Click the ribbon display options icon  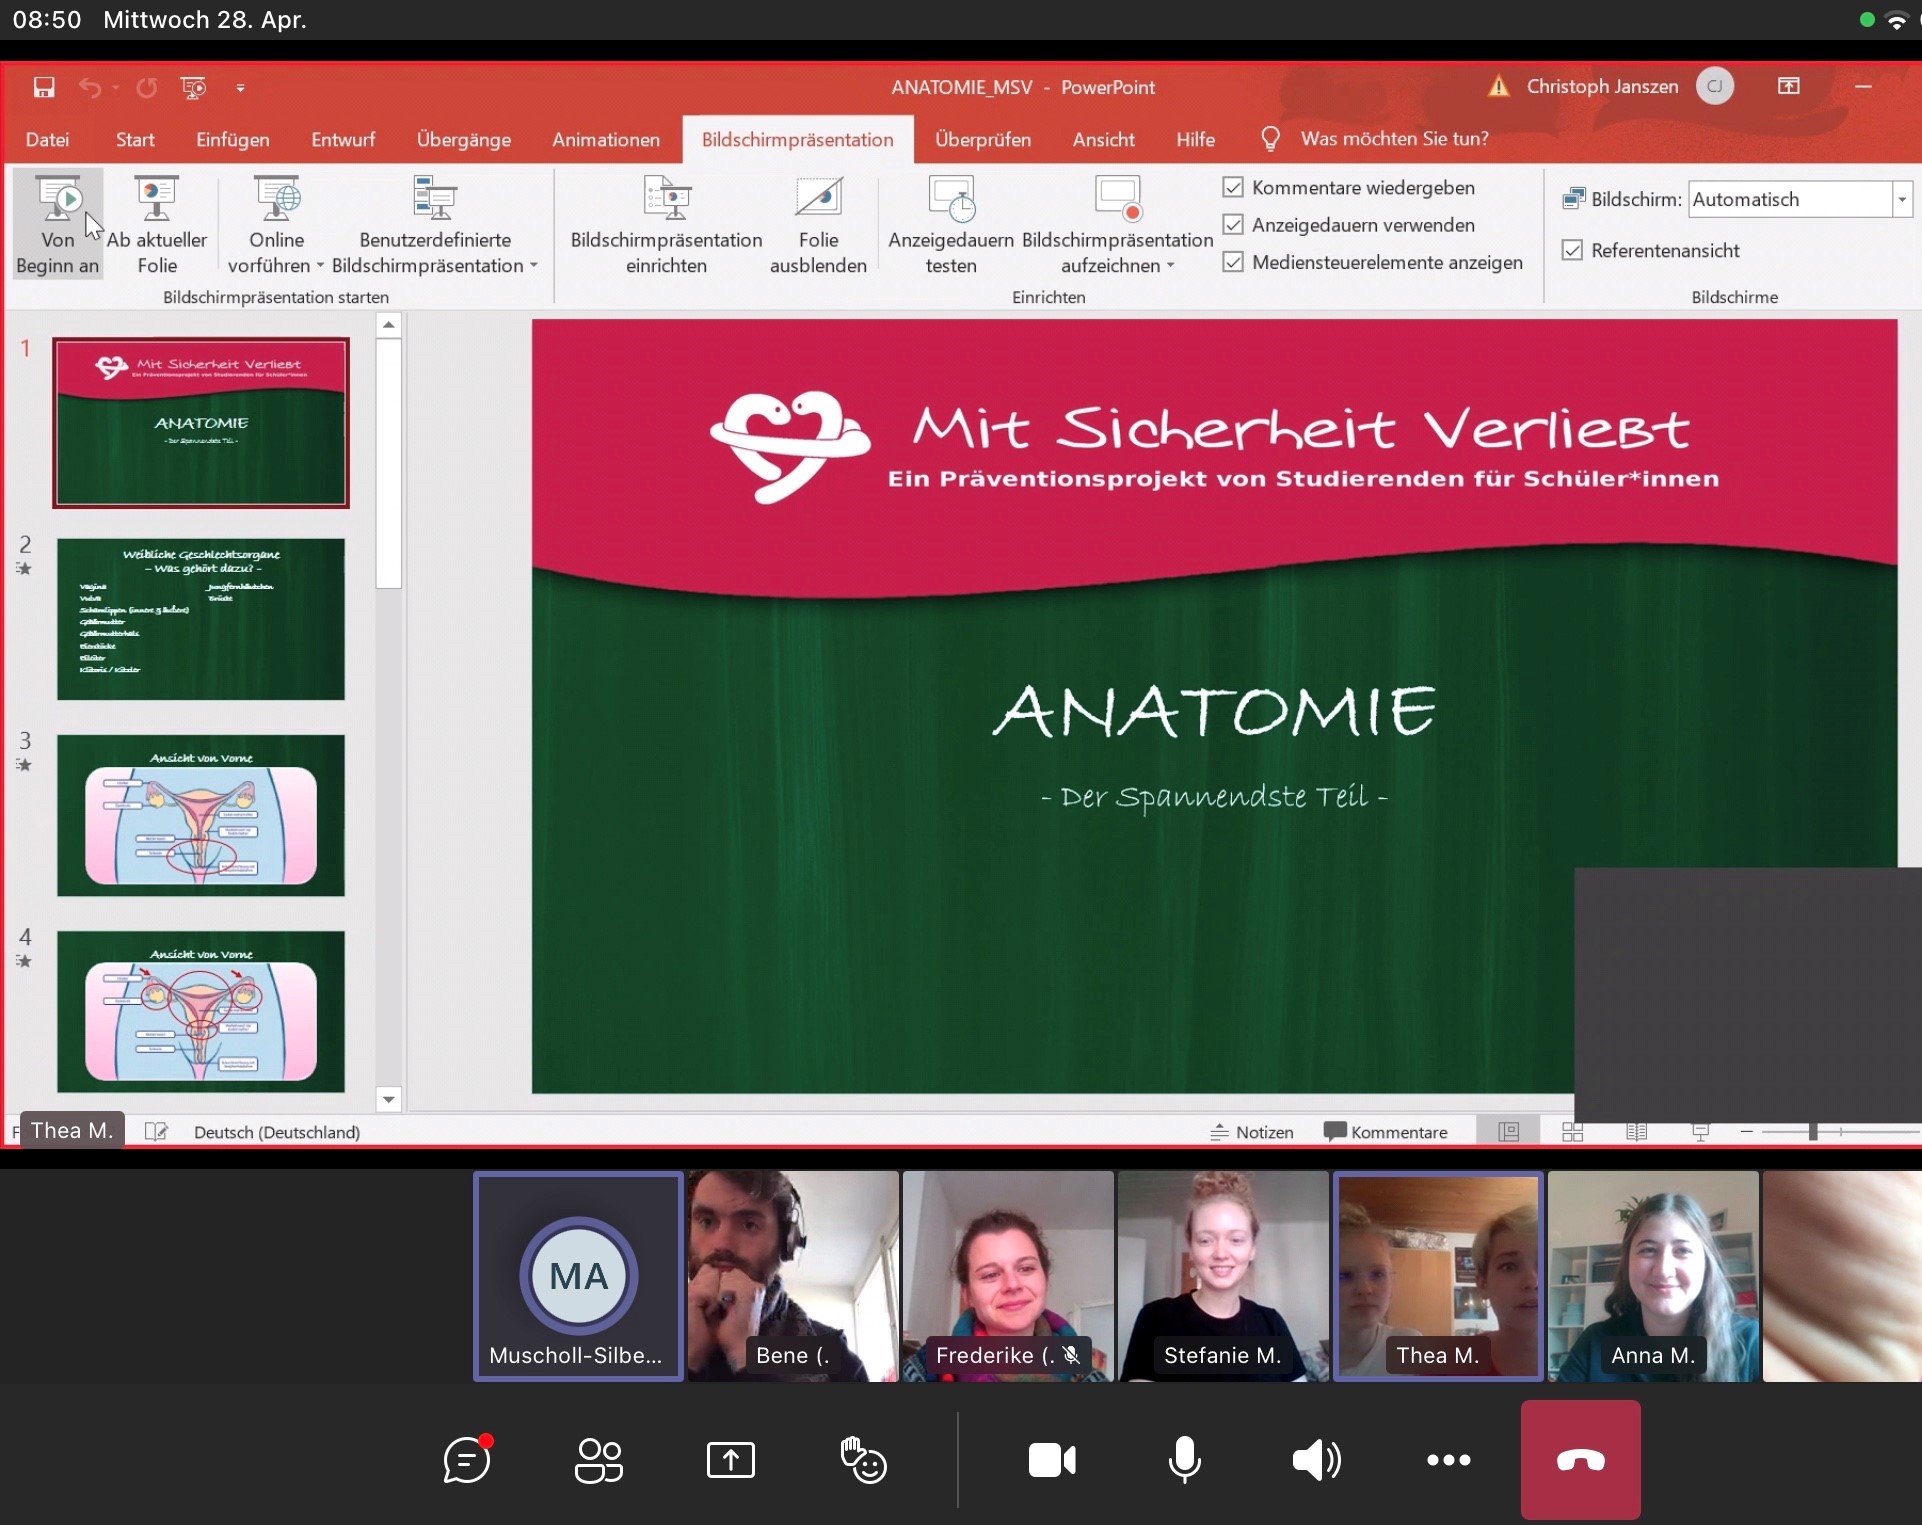click(x=1789, y=87)
